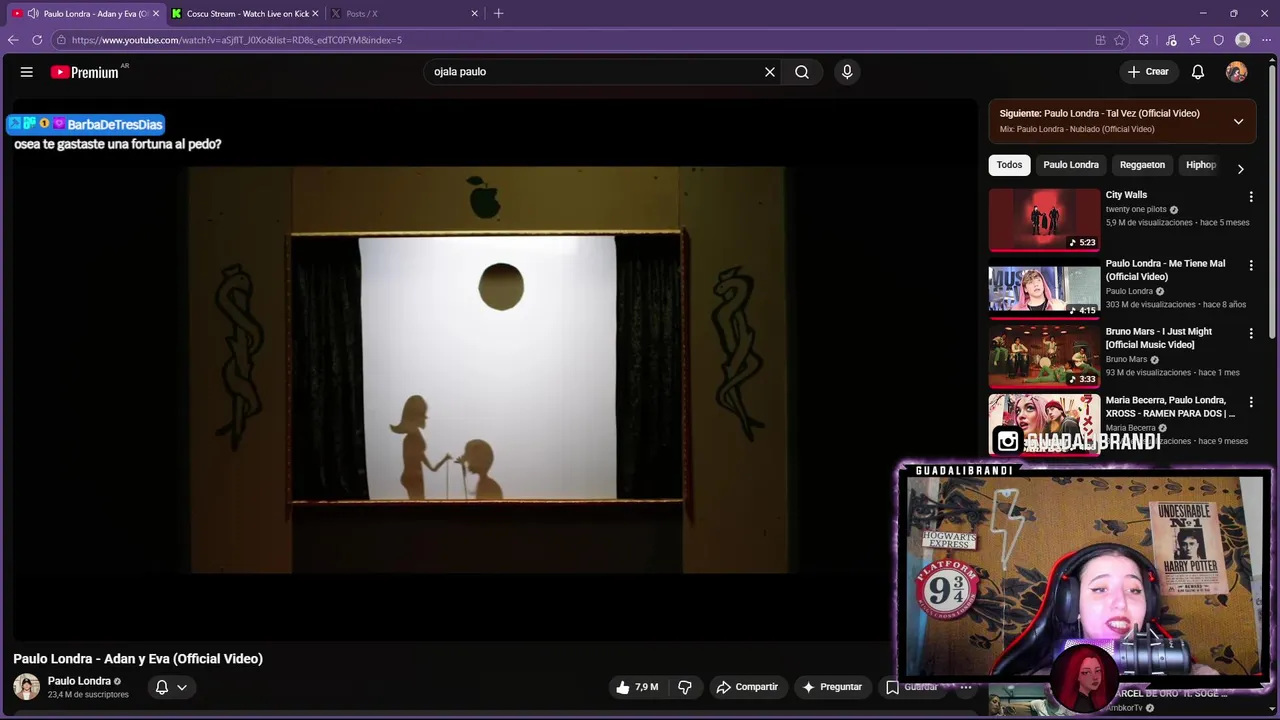Open the YouTube notifications bell
The height and width of the screenshot is (720, 1280).
click(x=1198, y=72)
